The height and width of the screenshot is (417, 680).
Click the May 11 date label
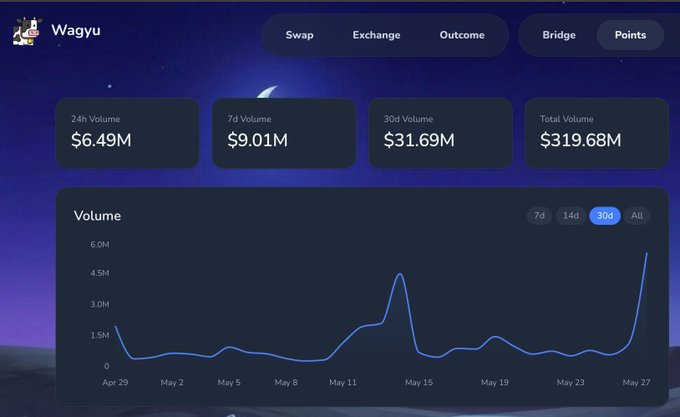pos(343,382)
